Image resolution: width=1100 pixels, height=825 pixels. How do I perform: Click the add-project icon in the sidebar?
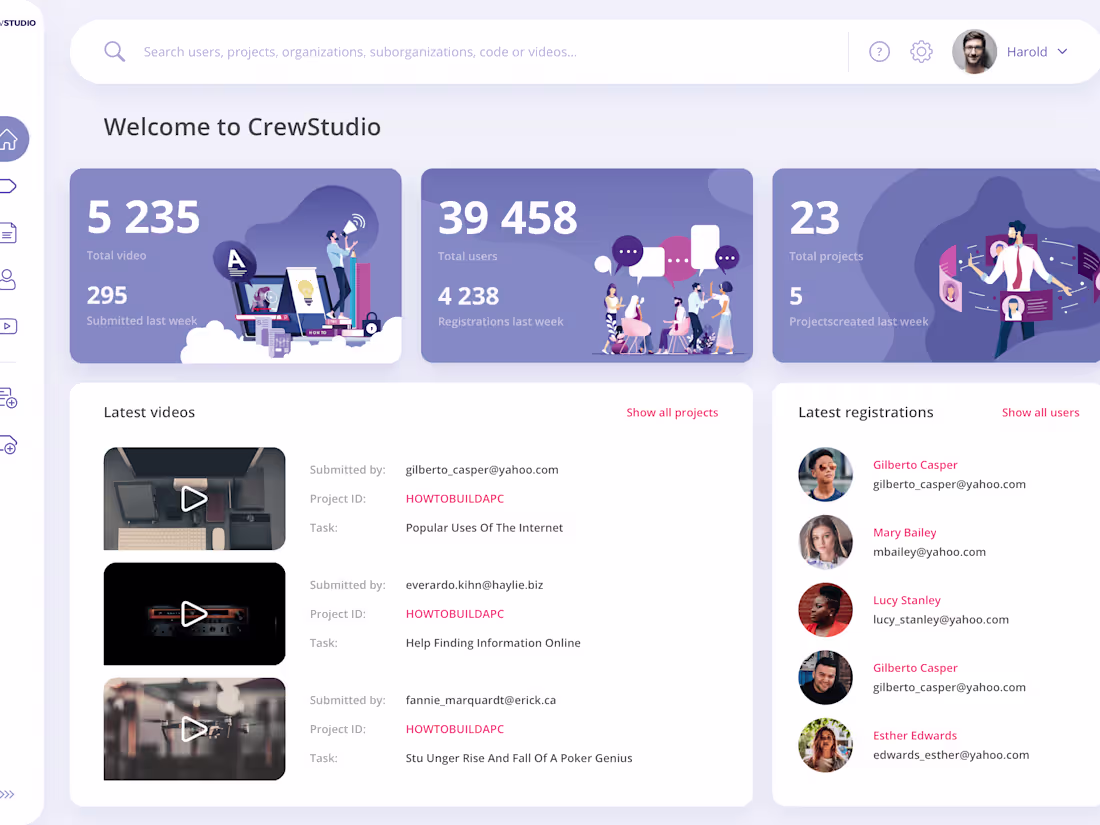click(9, 398)
